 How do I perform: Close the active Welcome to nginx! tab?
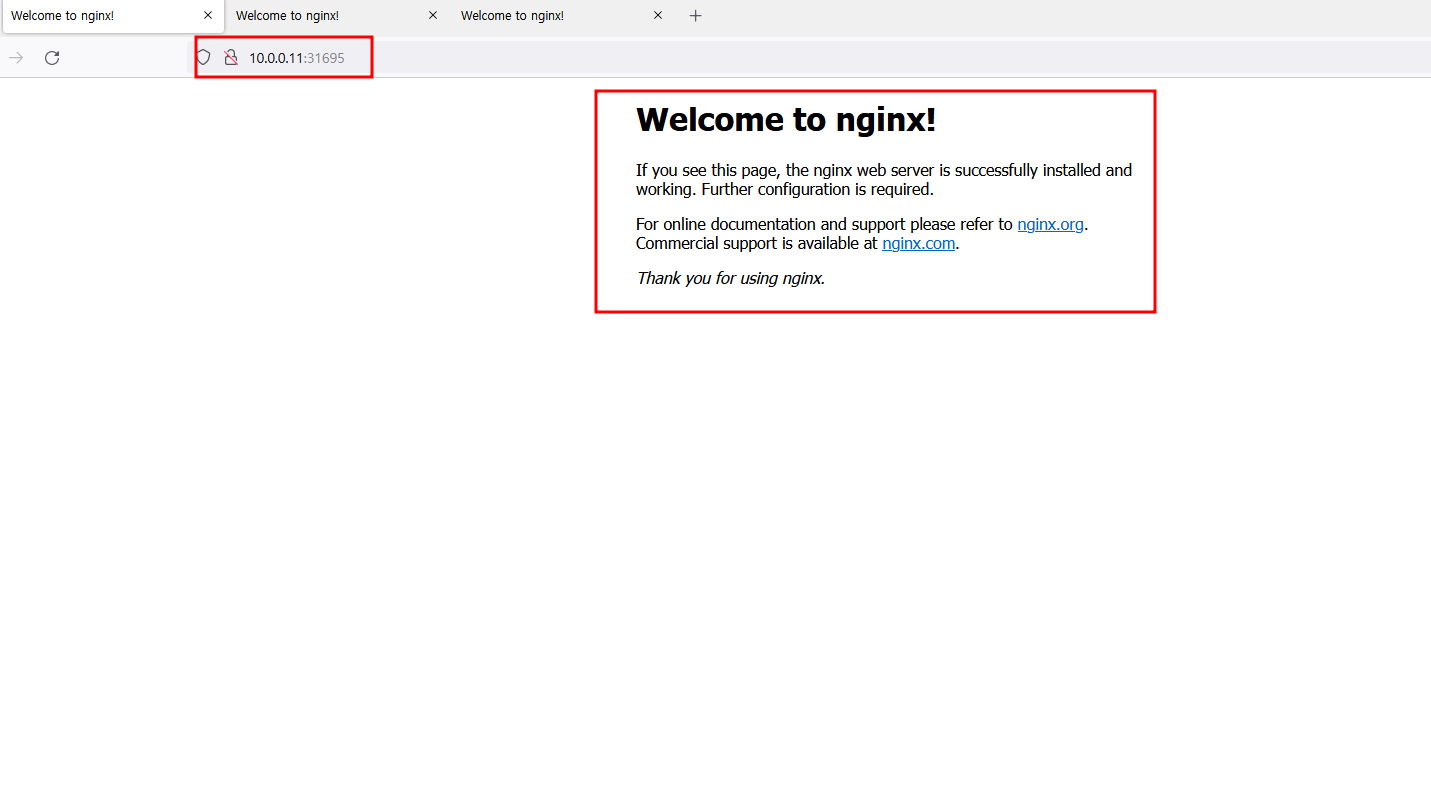click(208, 16)
